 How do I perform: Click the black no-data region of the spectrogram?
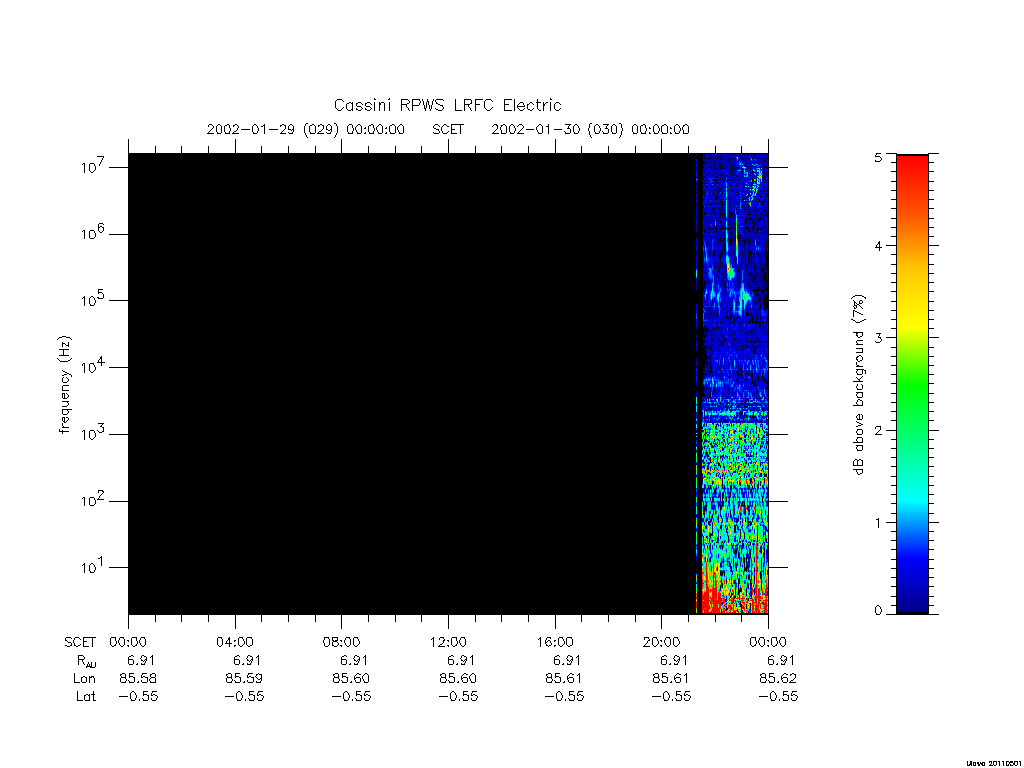(412, 384)
